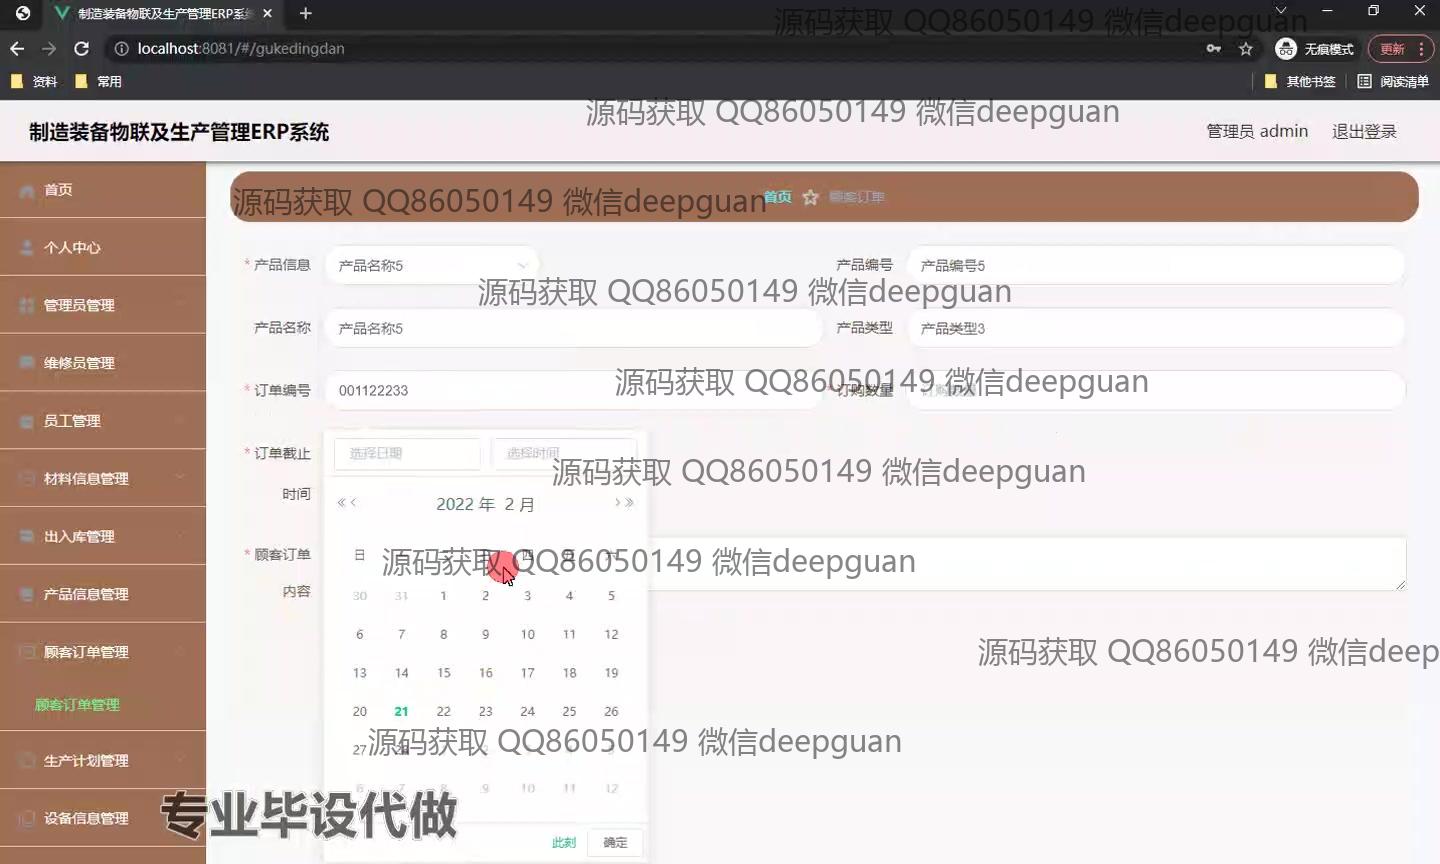1440x864 pixels.
Task: Select February 10 in the calendar
Action: pos(527,634)
